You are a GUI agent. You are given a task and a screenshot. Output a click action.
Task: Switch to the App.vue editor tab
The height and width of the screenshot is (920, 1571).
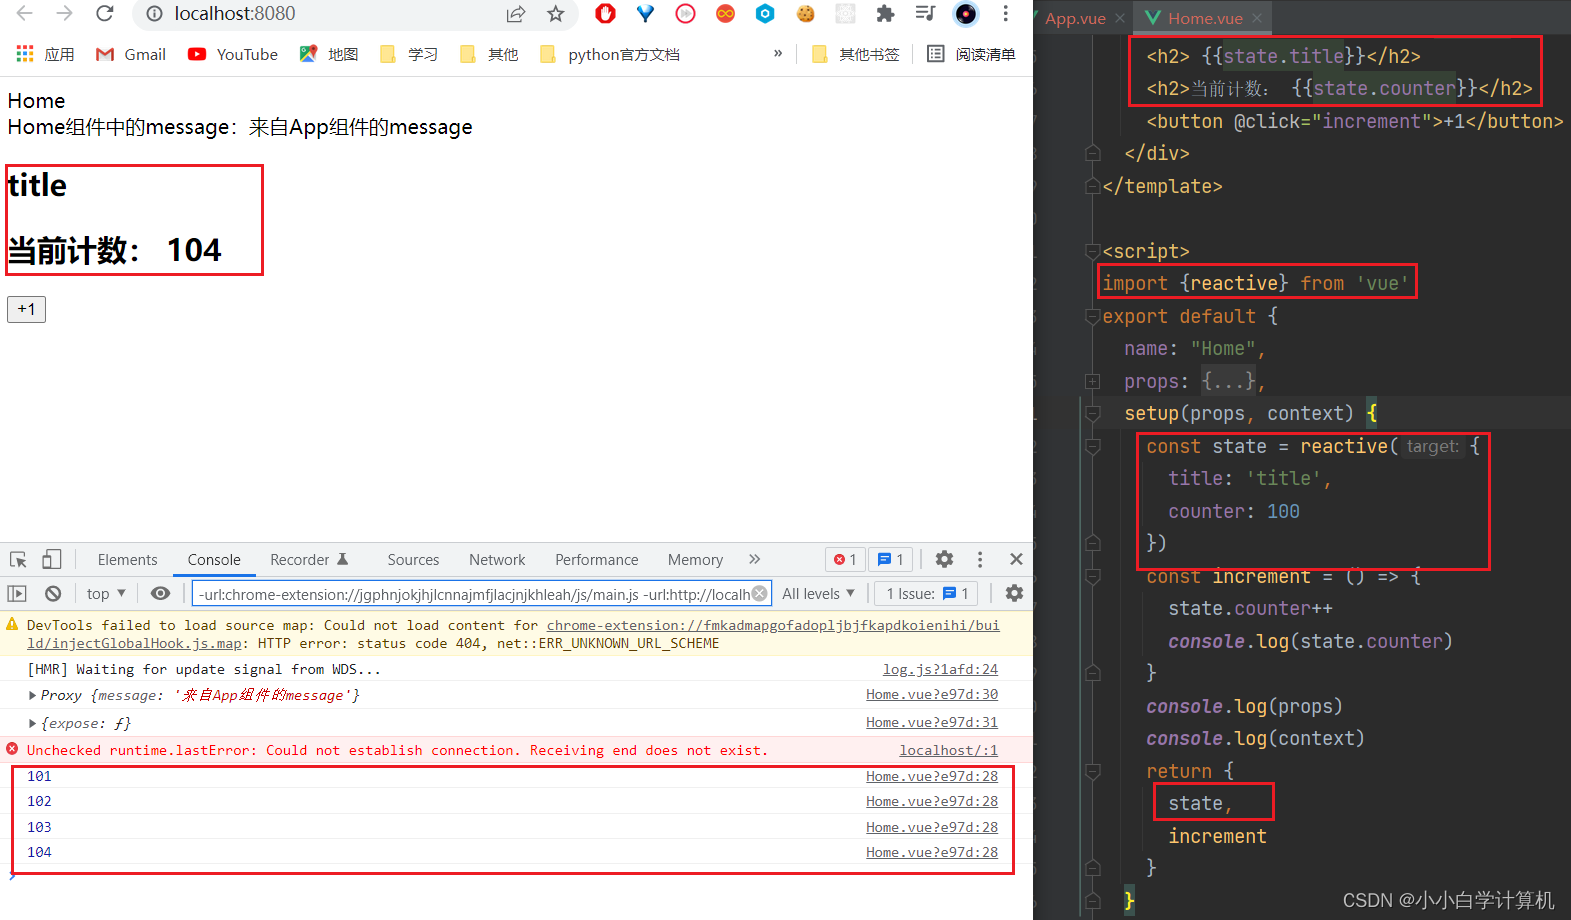pyautogui.click(x=1075, y=18)
